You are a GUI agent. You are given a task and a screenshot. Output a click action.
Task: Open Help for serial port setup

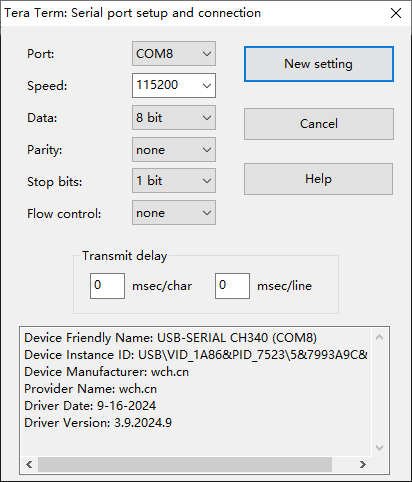318,179
